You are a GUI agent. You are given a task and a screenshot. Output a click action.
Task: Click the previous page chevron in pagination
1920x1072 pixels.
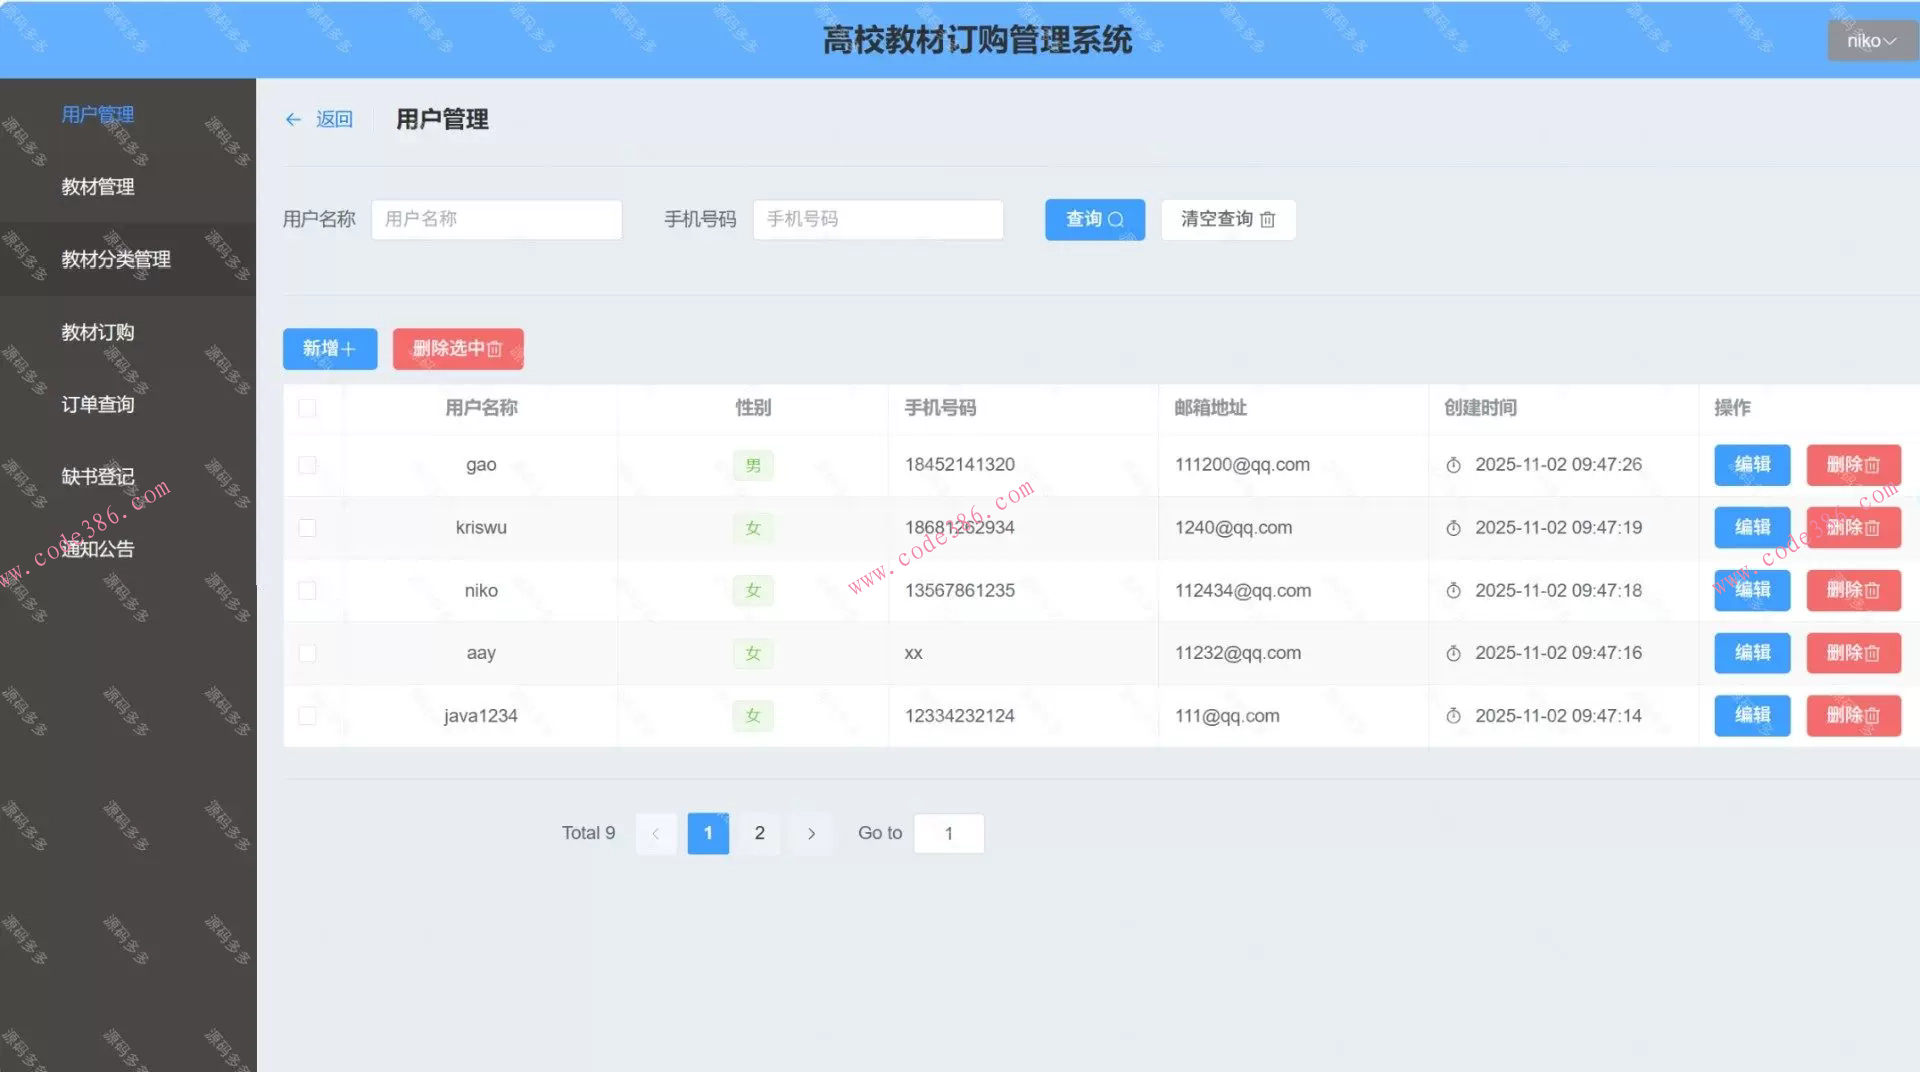pos(656,833)
